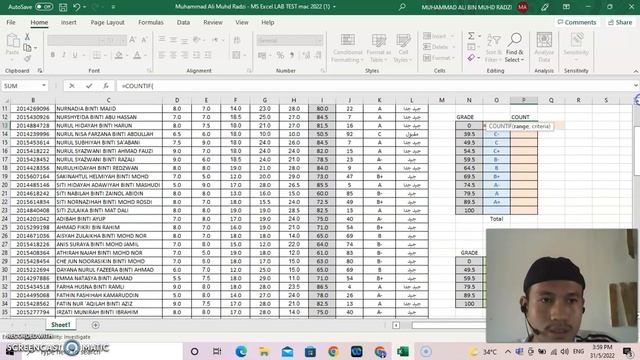Switch to the Review tab
Image resolution: width=640 pixels, height=360 pixels.
(213, 22)
